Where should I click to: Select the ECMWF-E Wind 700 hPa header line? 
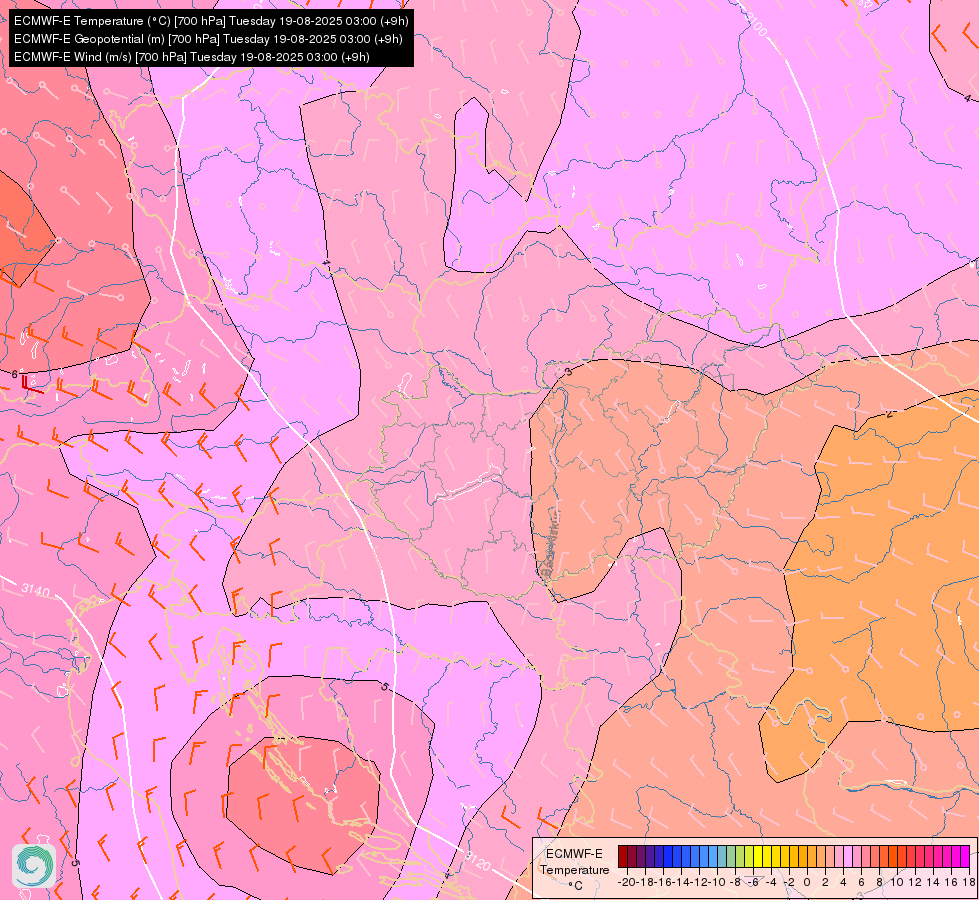[192, 57]
